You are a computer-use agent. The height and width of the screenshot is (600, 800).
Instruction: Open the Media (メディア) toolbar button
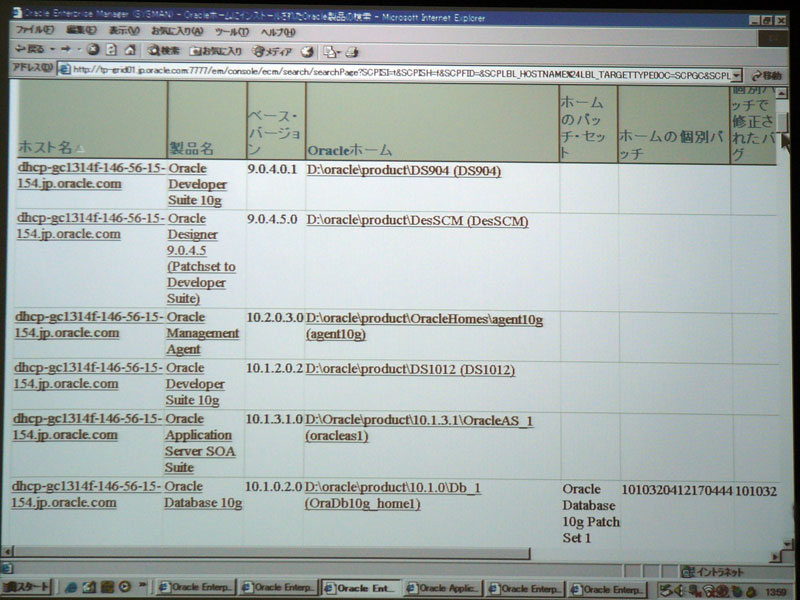point(272,52)
